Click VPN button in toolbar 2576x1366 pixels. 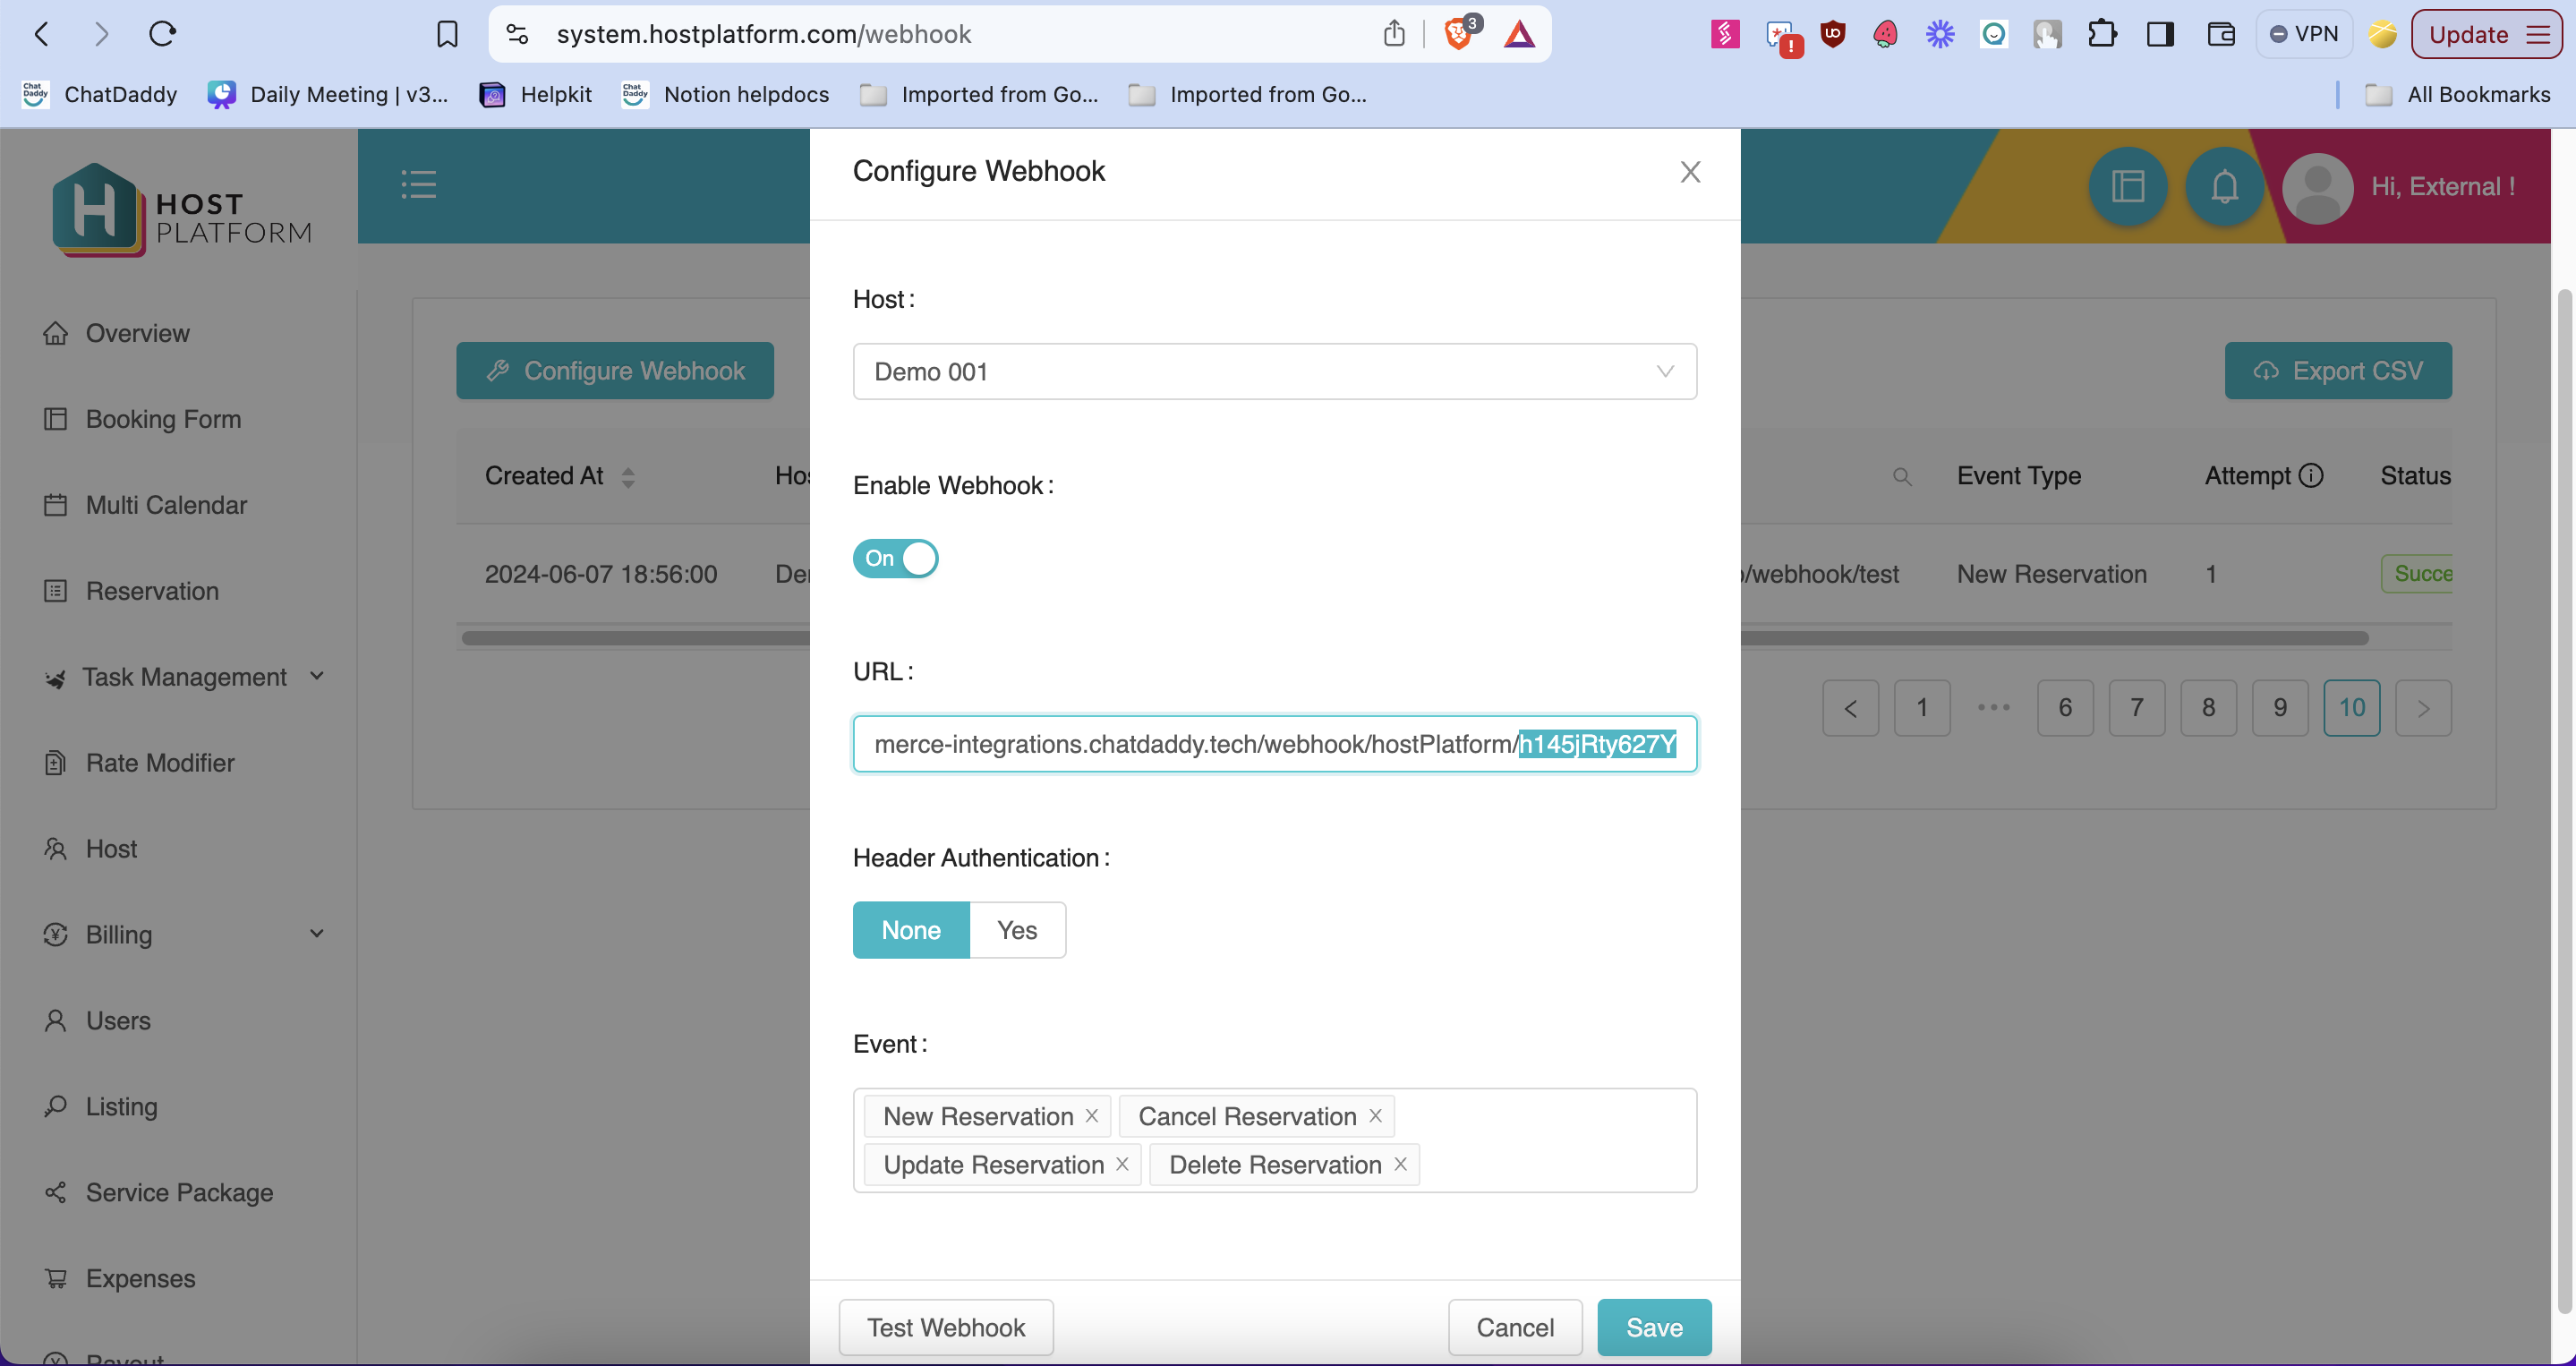2304,34
